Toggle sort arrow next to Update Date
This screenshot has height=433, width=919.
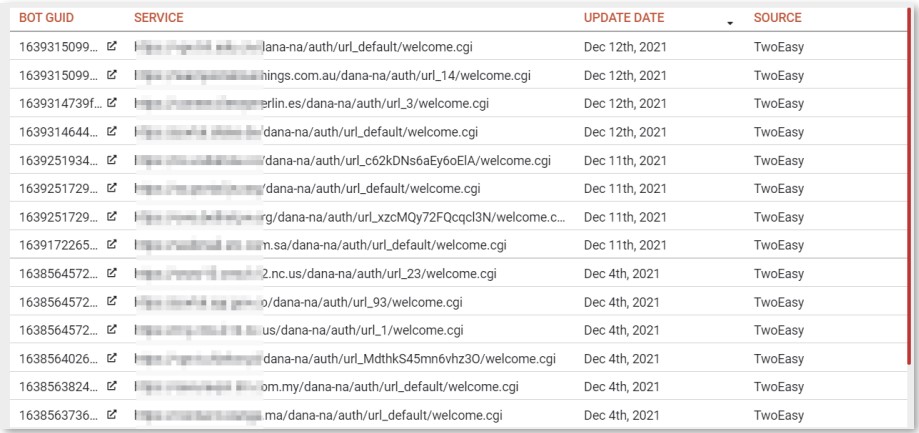[x=730, y=23]
